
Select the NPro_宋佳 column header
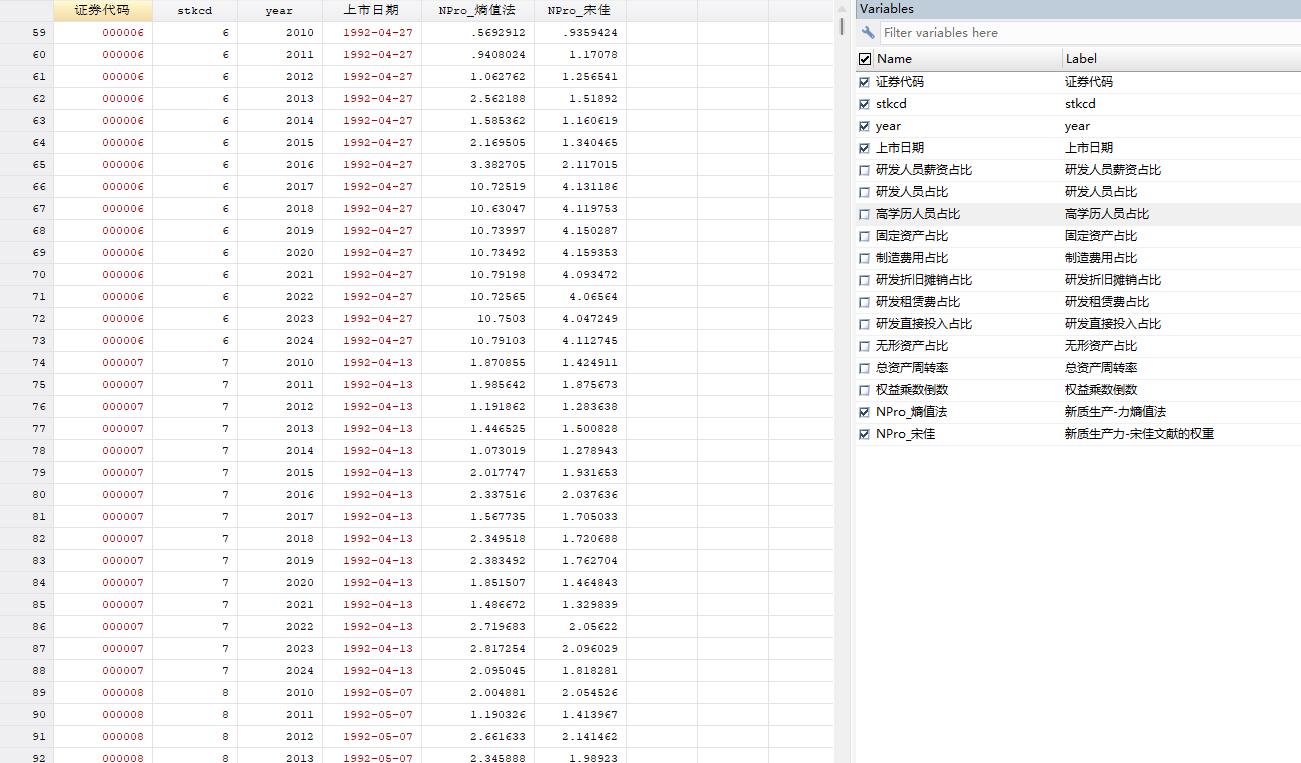click(x=577, y=9)
